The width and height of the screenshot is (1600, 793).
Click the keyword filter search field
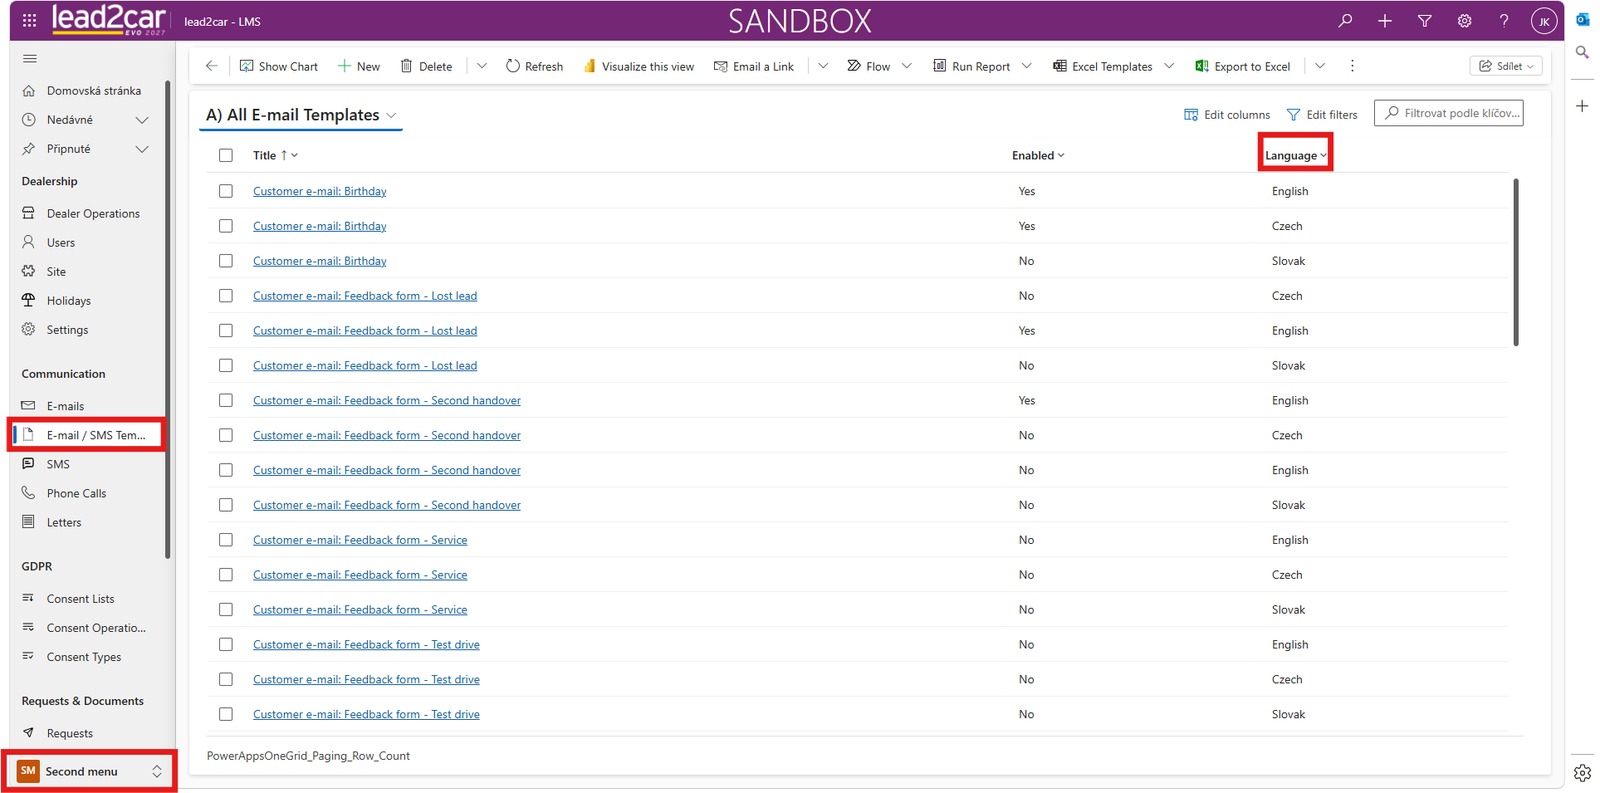point(1449,113)
